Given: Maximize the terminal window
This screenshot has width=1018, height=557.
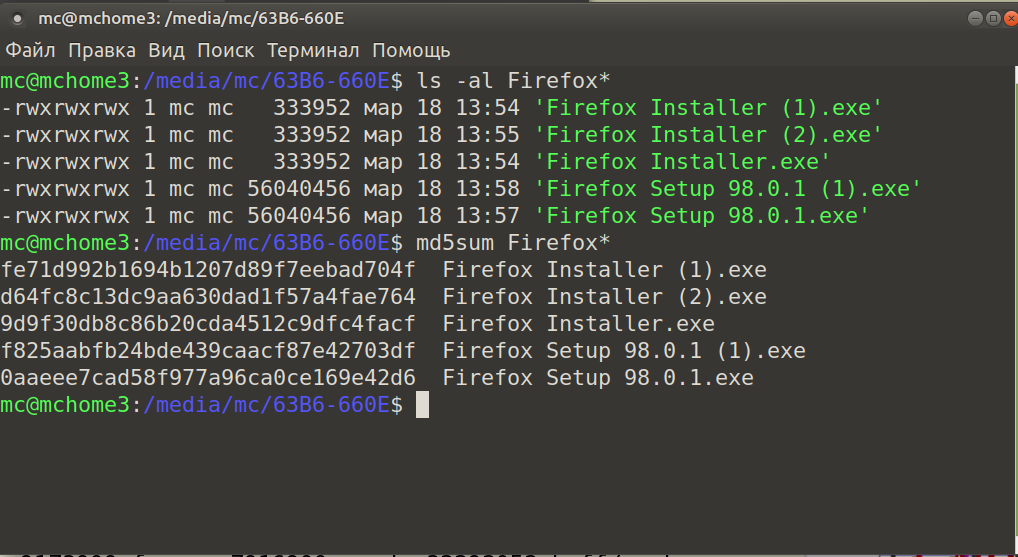Looking at the screenshot, I should 993,18.
